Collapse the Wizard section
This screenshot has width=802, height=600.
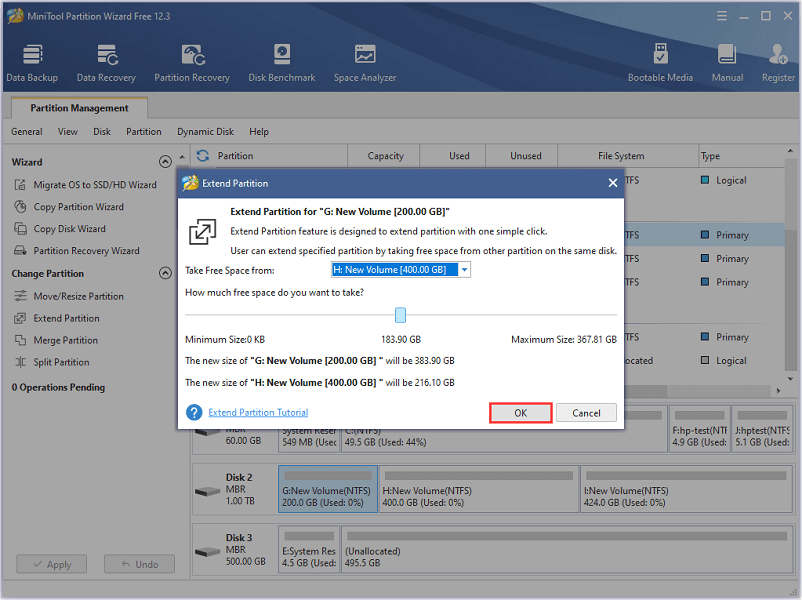point(165,162)
